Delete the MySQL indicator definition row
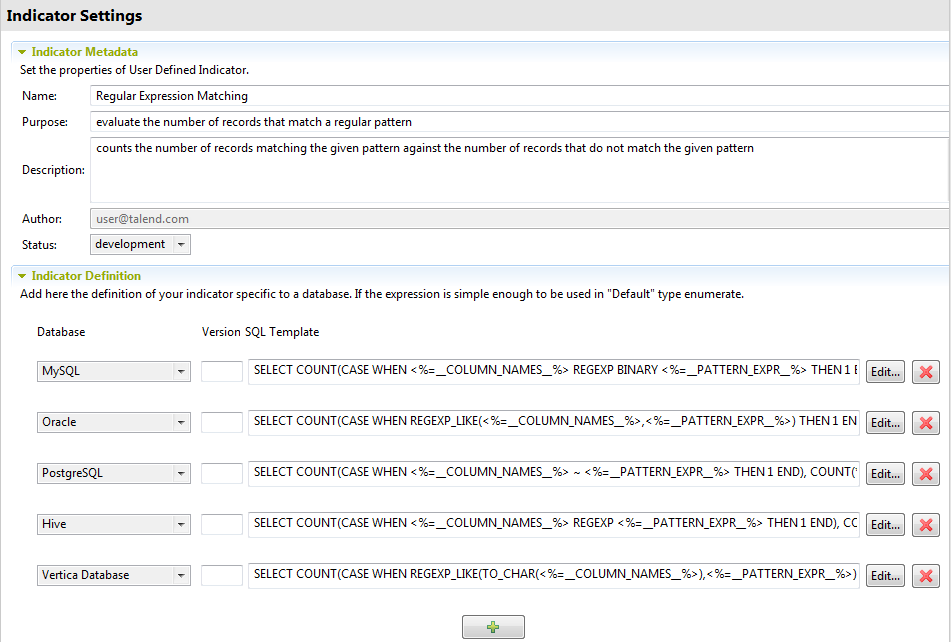The width and height of the screenshot is (951, 642). pyautogui.click(x=925, y=371)
